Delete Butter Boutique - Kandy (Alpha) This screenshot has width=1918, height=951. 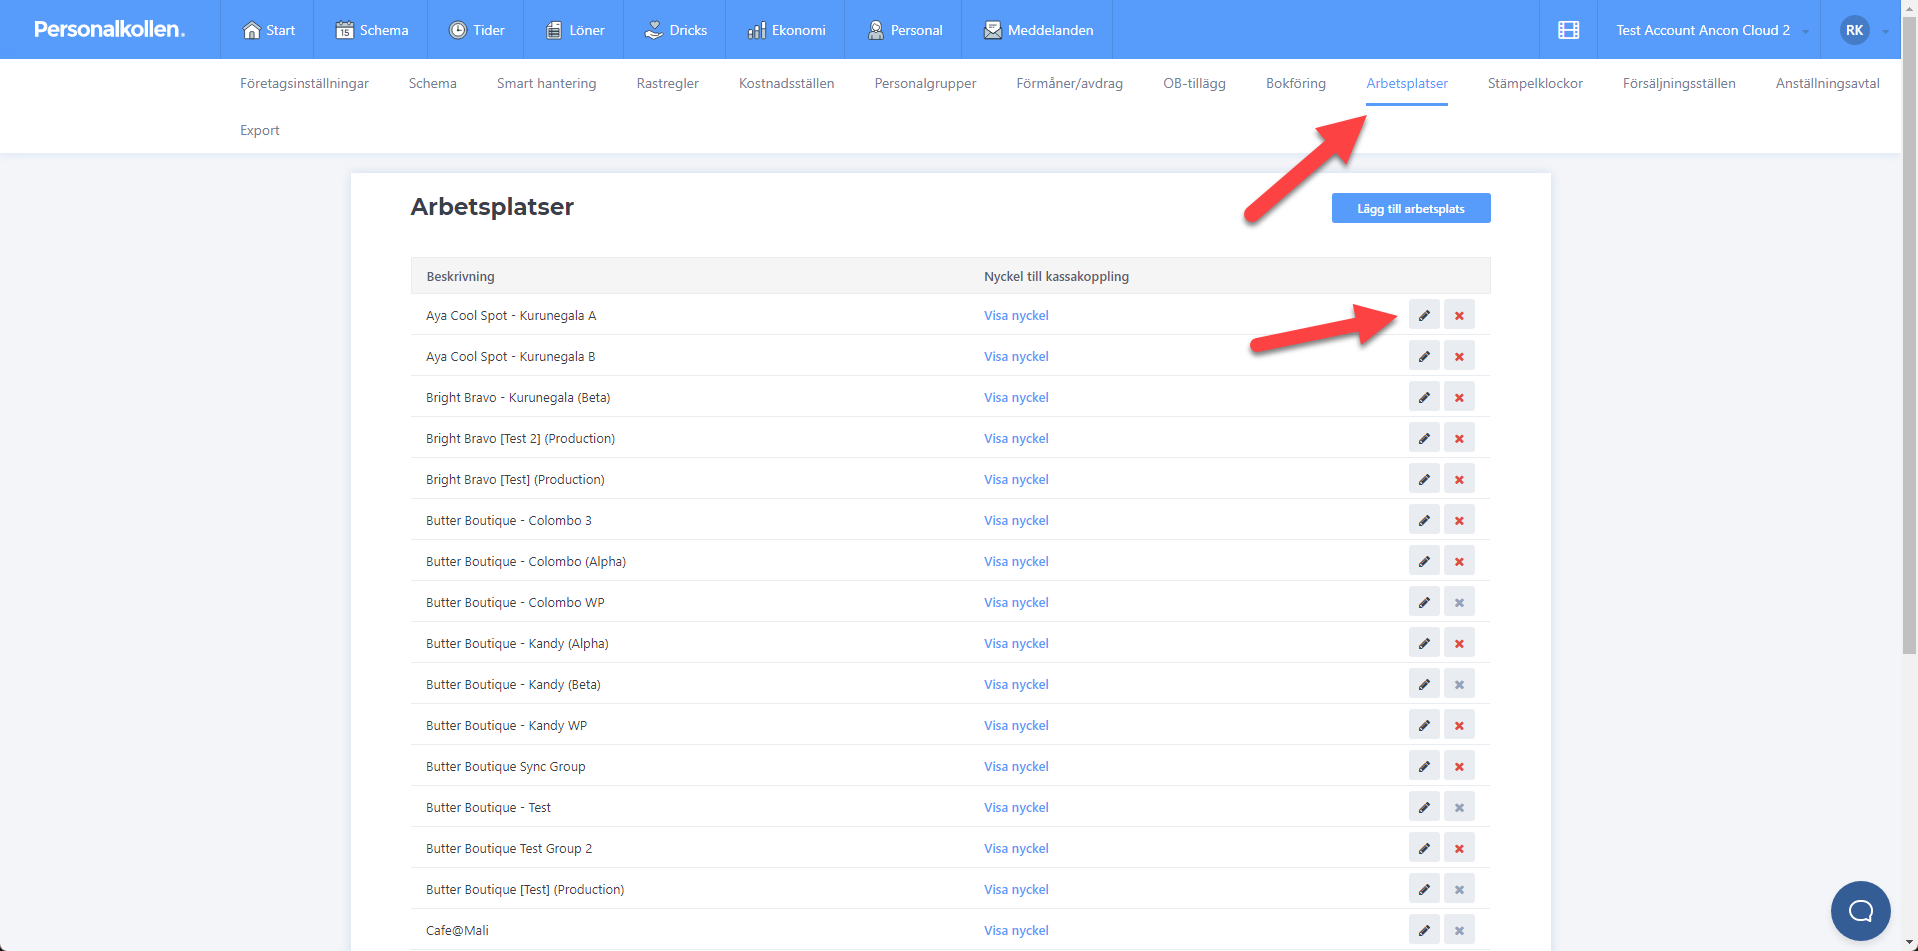[x=1459, y=643]
